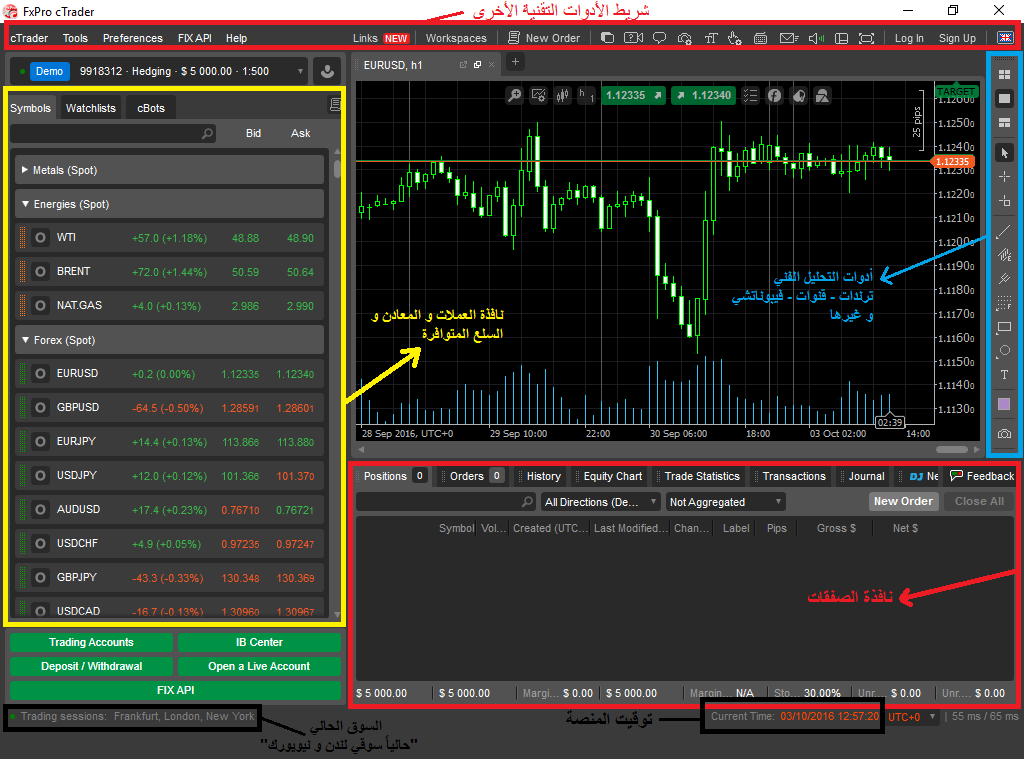Viewport: 1024px width, 759px height.
Task: Click the Deposit / Withdrawal button
Action: click(x=91, y=666)
